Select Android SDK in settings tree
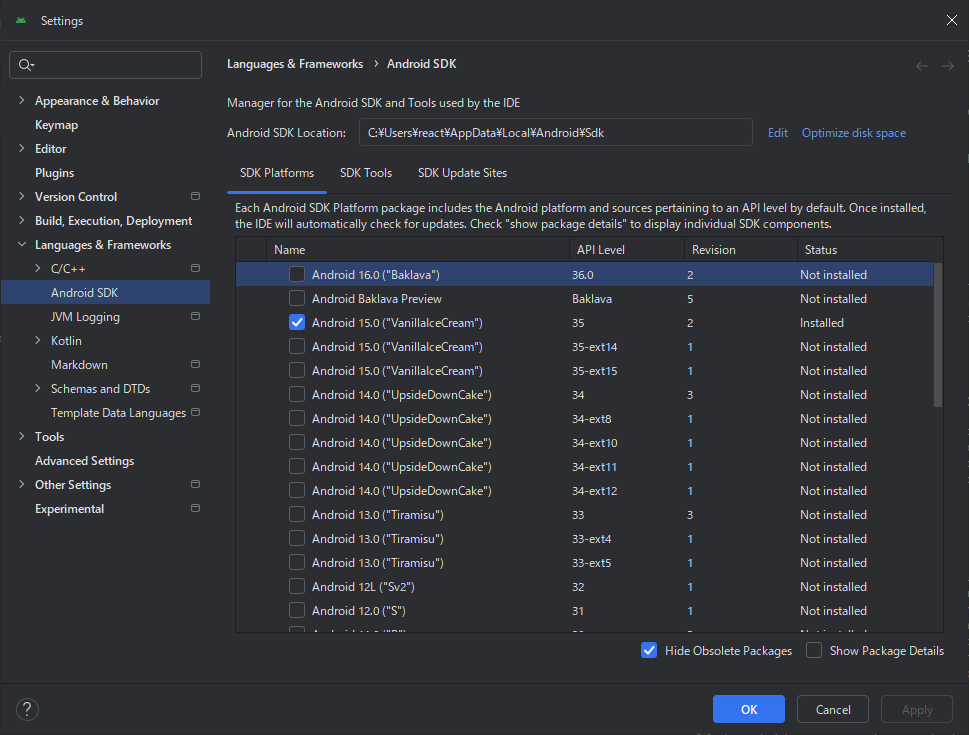The height and width of the screenshot is (735, 969). pyautogui.click(x=106, y=292)
